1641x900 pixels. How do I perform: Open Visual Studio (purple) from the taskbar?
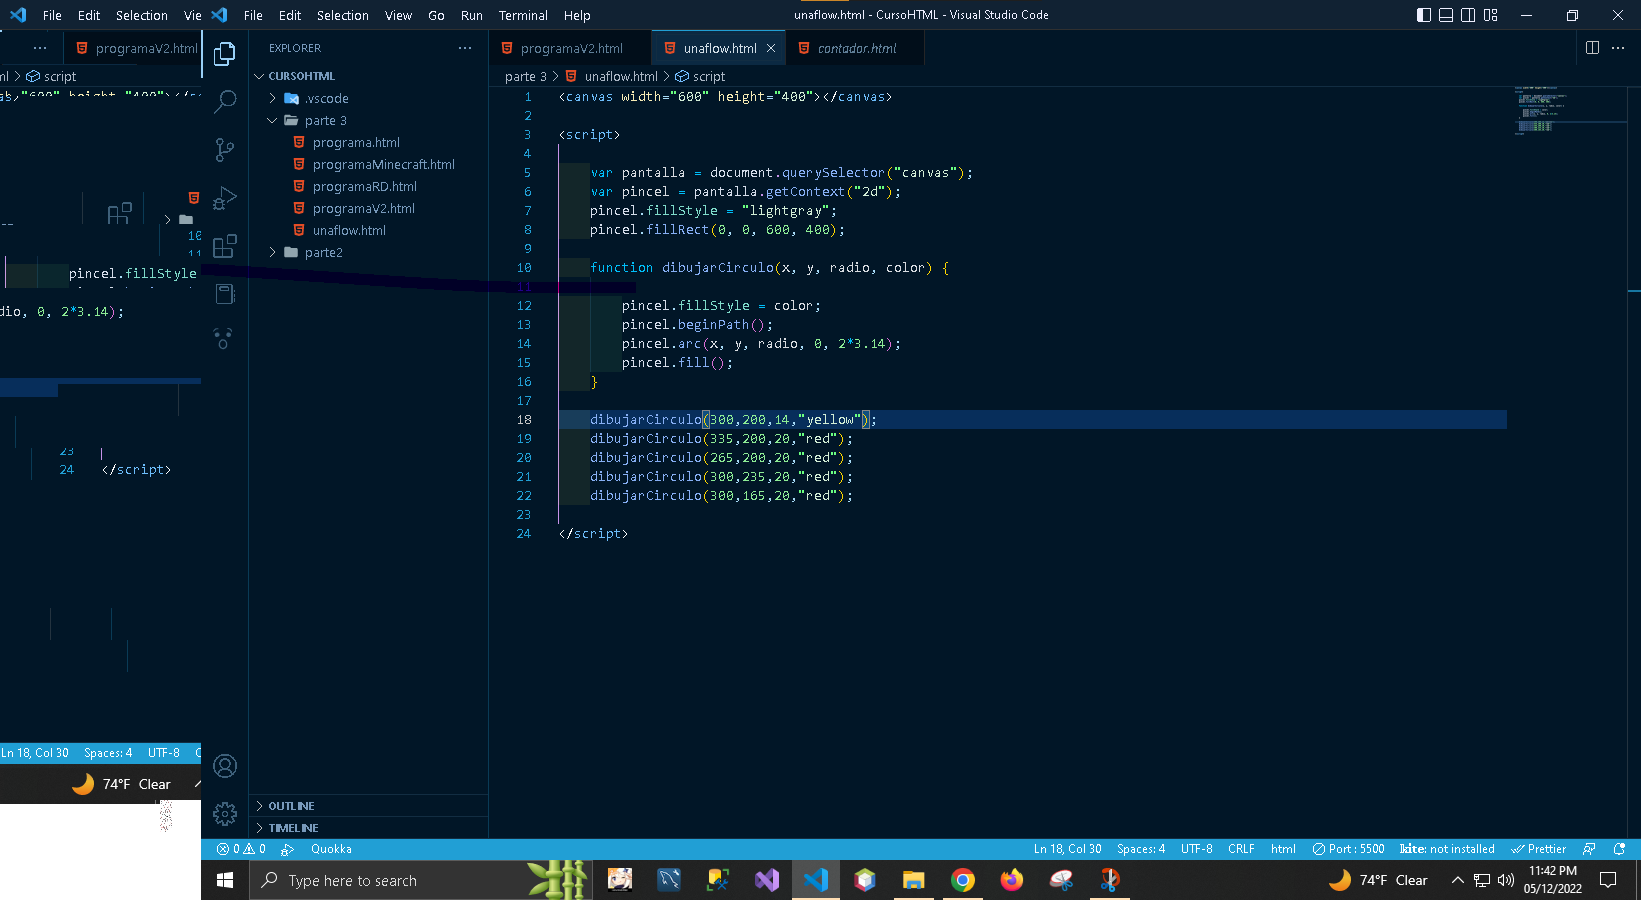coord(767,880)
